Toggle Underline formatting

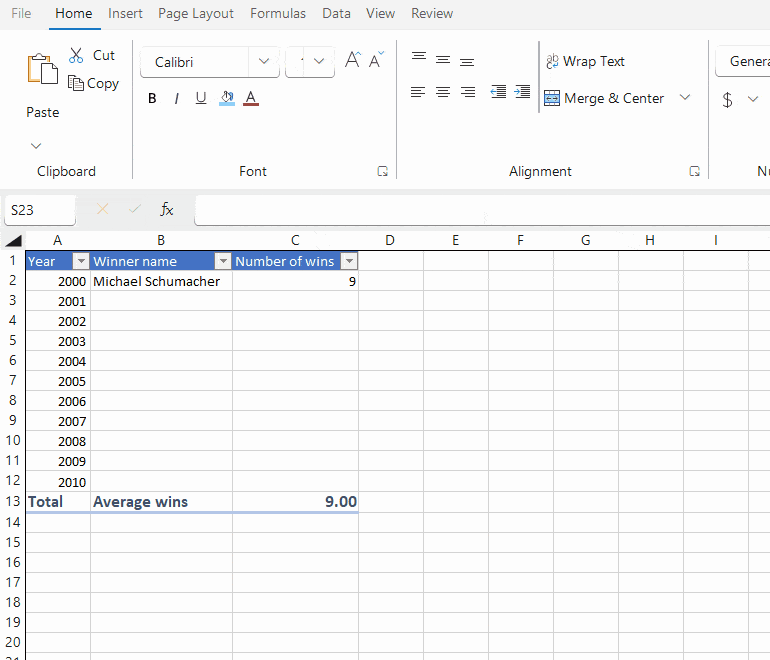201,98
